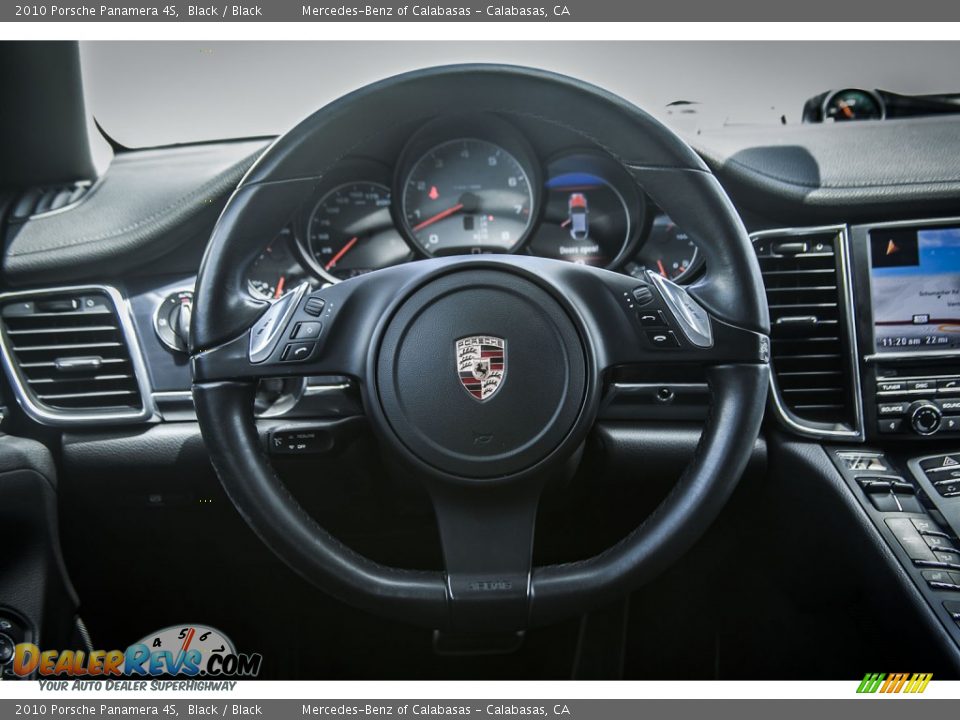
Task: Click the Porsche crest on the steering wheel
Action: pyautogui.click(x=481, y=370)
